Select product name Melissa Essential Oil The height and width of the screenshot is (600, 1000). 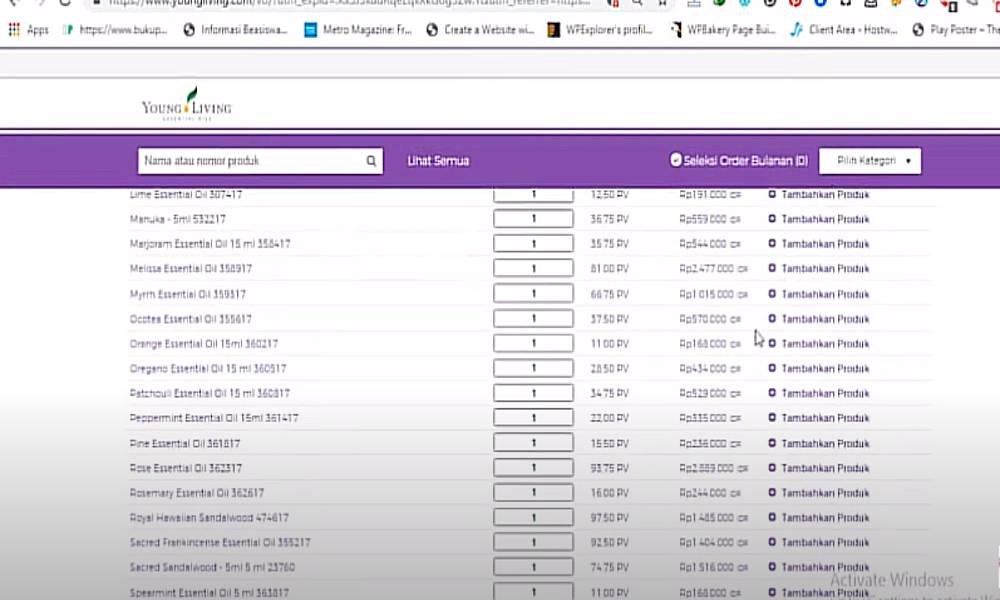point(191,269)
